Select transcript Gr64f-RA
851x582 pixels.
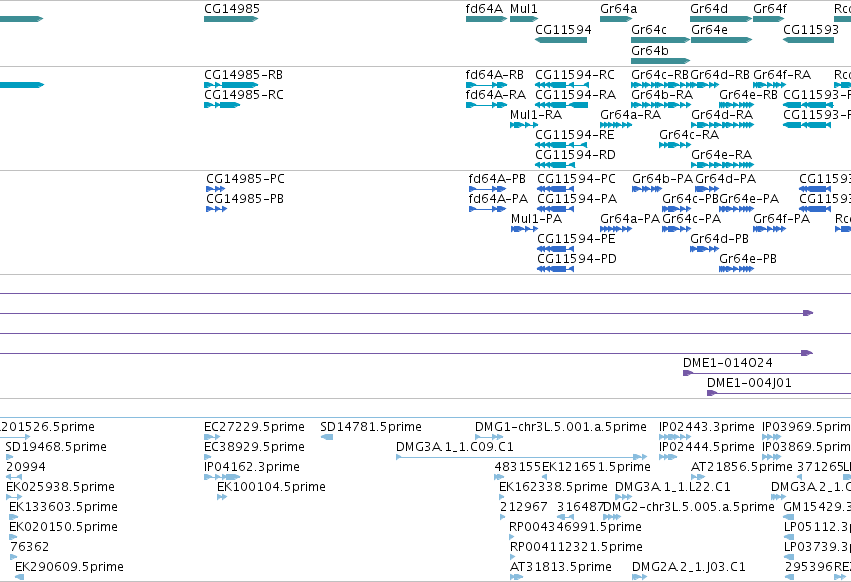point(769,85)
